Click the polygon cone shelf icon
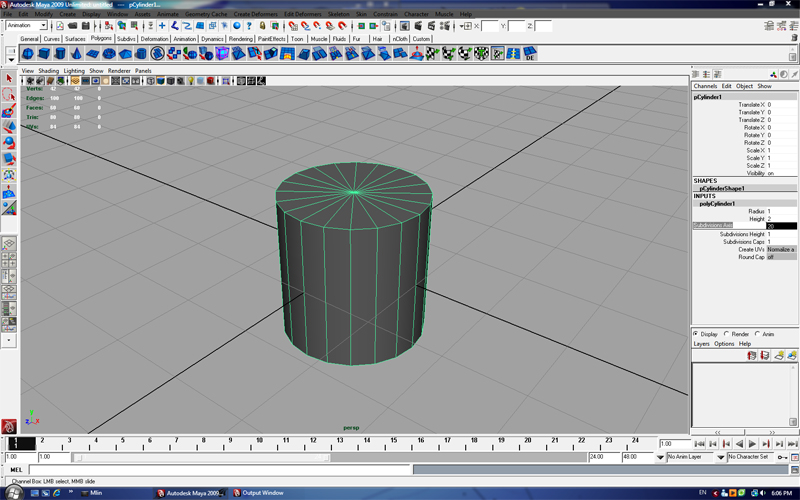Image resolution: width=800 pixels, height=500 pixels. [77, 54]
